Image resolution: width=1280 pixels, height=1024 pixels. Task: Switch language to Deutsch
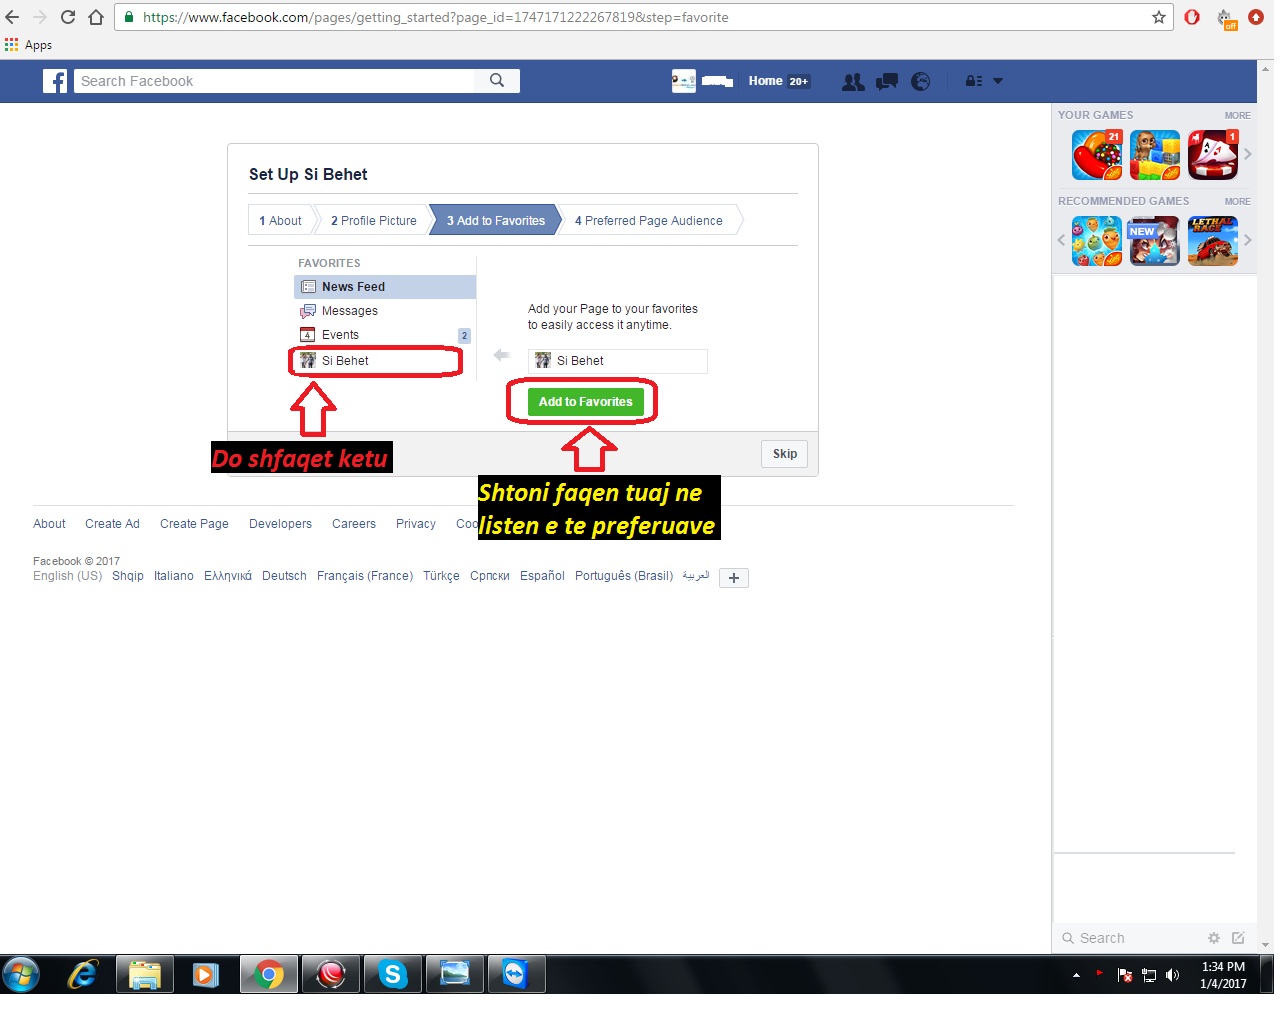284,576
